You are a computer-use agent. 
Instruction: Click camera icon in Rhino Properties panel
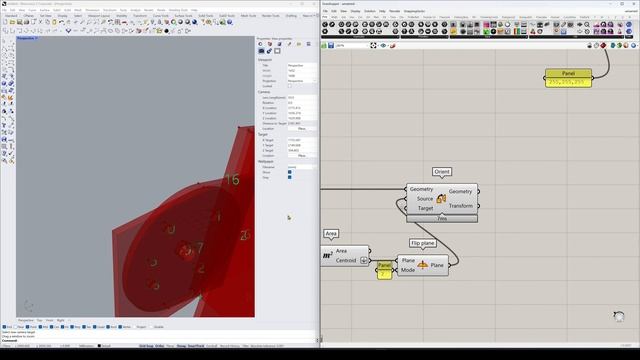tap(261, 51)
